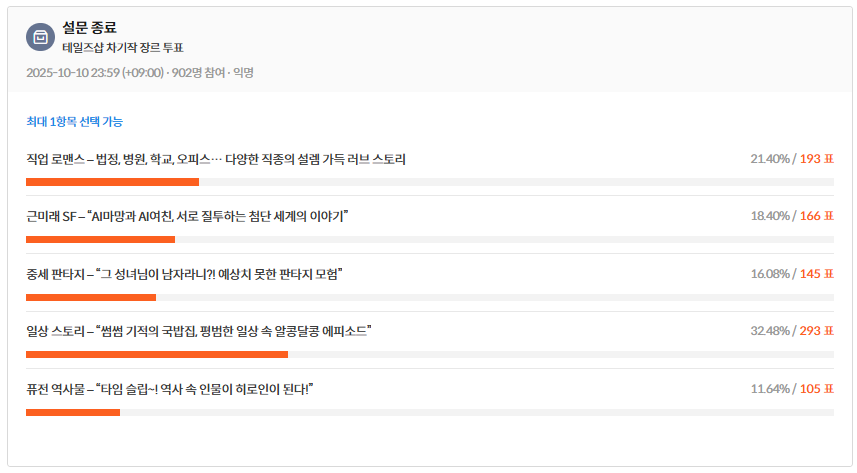Click the poll box icon in header

click(40, 37)
